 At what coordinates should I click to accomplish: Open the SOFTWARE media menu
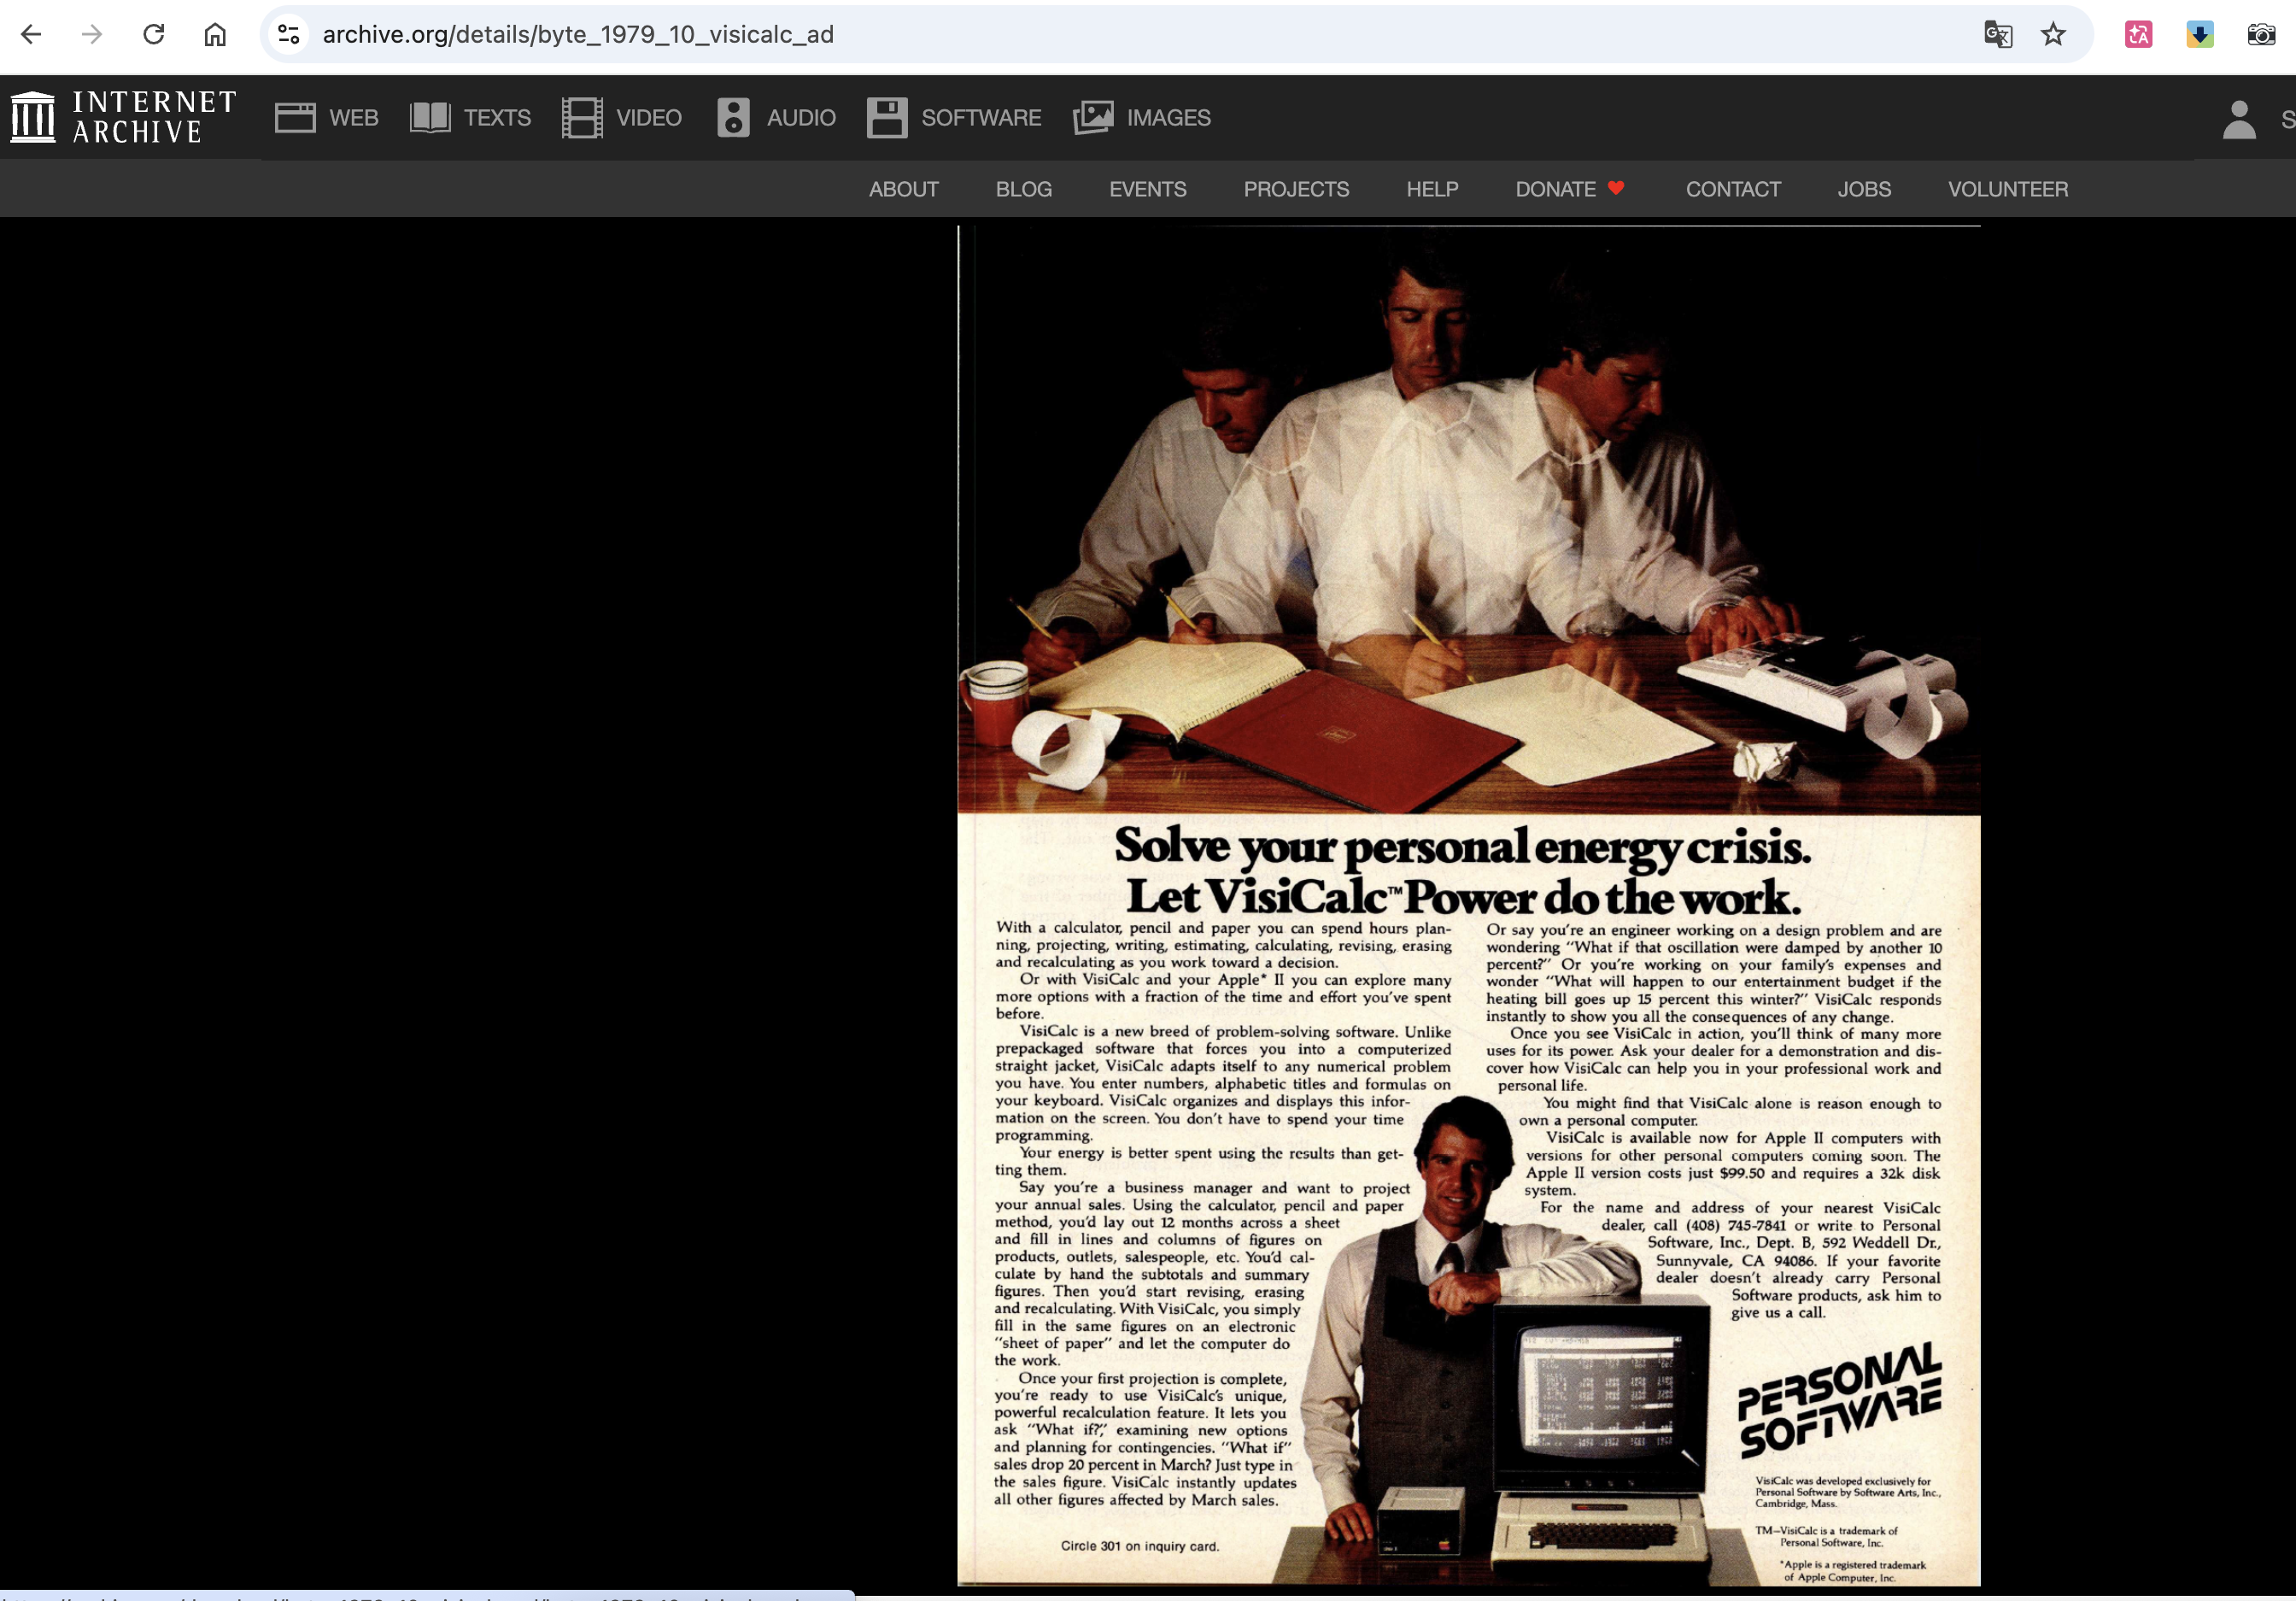(x=954, y=118)
